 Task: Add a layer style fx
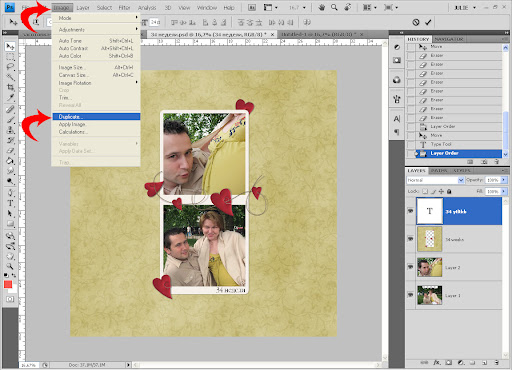click(x=437, y=362)
